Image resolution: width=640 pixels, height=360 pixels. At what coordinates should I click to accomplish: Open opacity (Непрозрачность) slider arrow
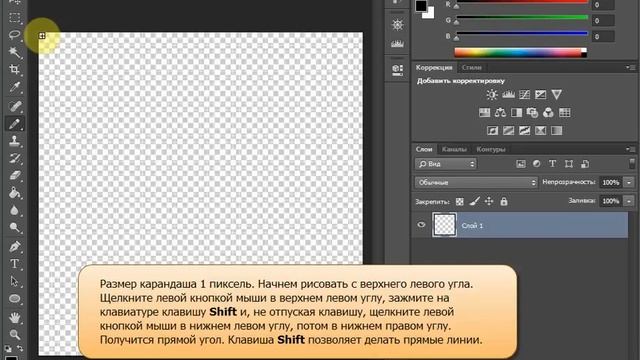pyautogui.click(x=629, y=182)
